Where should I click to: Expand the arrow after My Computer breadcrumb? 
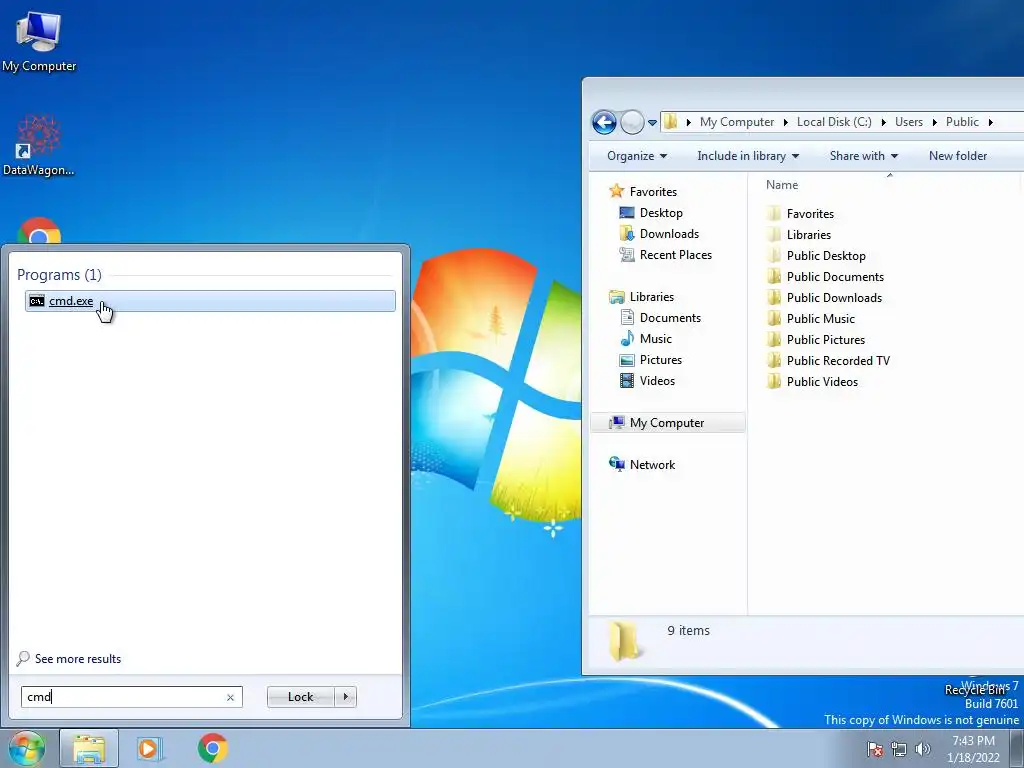click(785, 122)
